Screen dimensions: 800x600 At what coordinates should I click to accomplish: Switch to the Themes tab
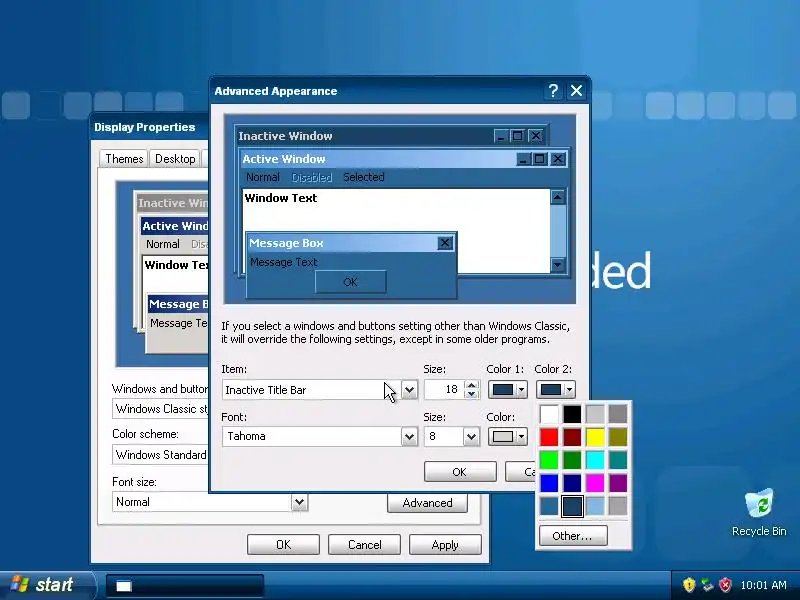[124, 159]
